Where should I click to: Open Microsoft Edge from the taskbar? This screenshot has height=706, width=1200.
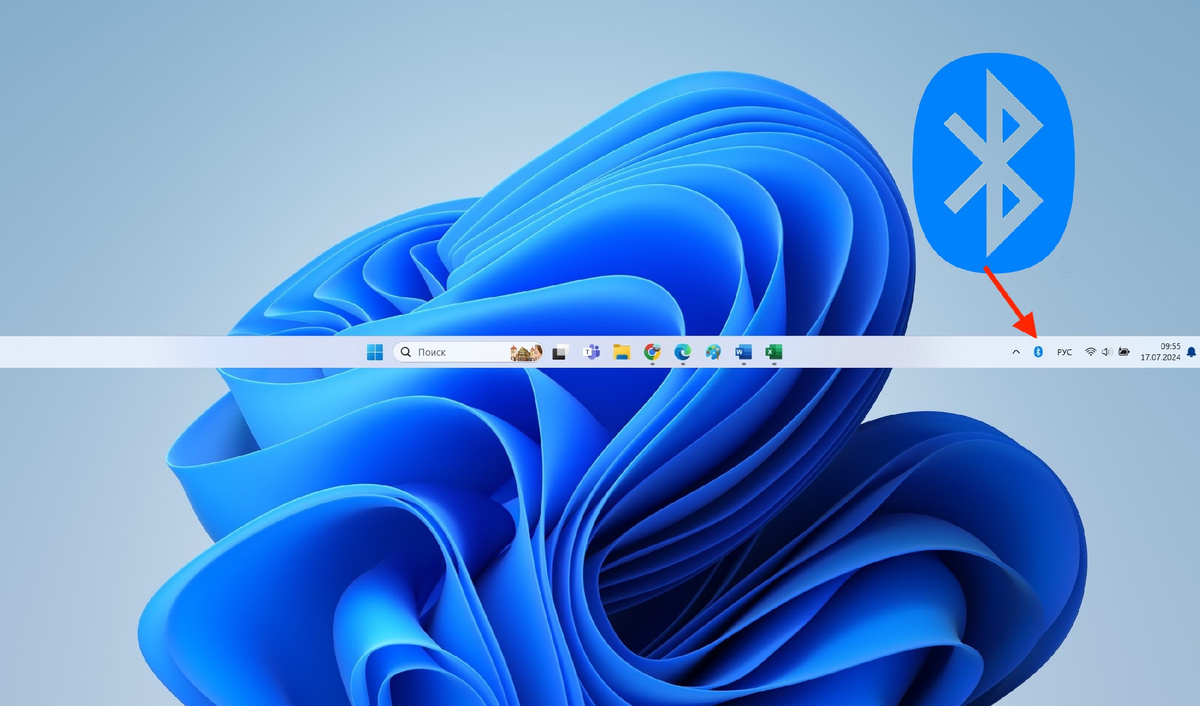click(683, 352)
